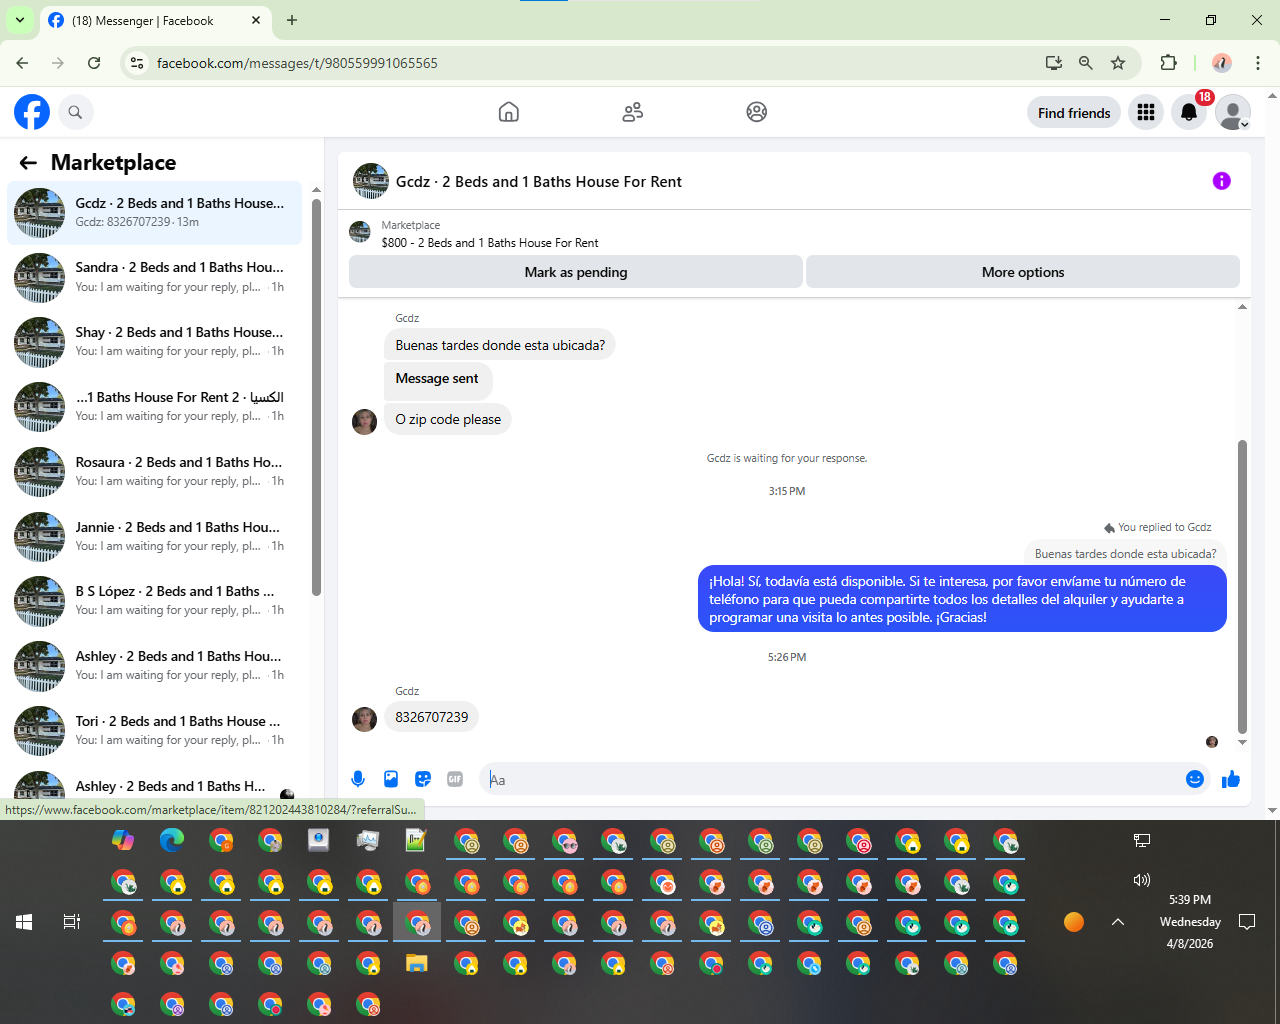Open Task View on the taskbar
This screenshot has width=1280, height=1024.
pos(72,922)
